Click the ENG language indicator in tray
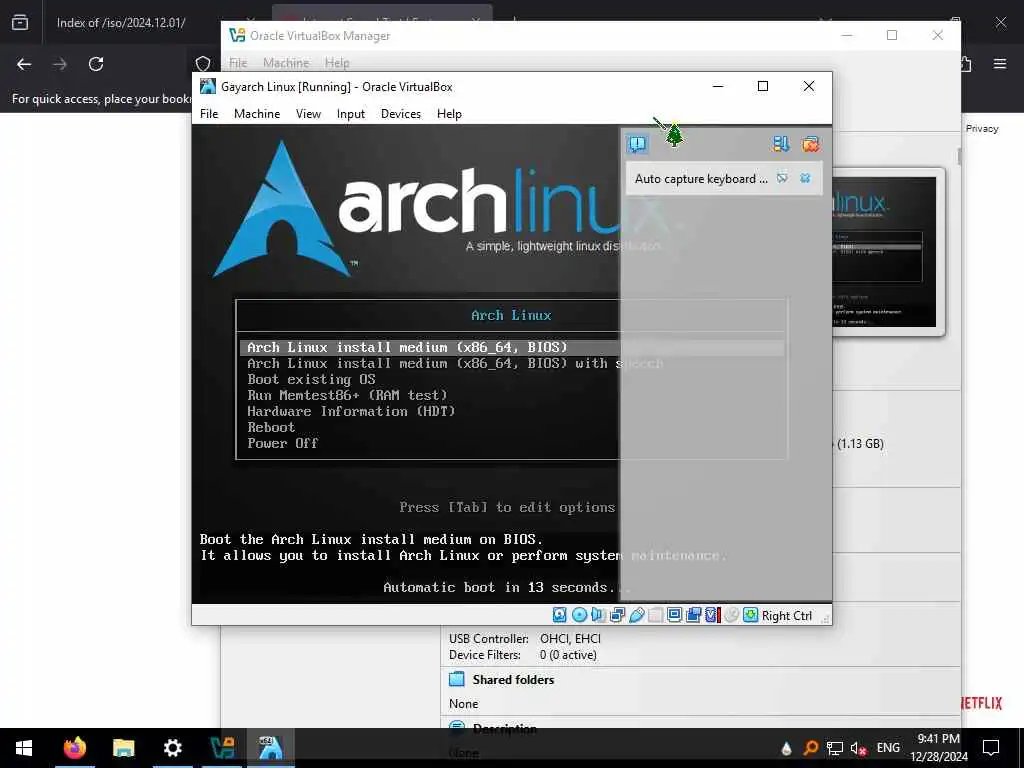Viewport: 1024px width, 768px height. pos(888,748)
